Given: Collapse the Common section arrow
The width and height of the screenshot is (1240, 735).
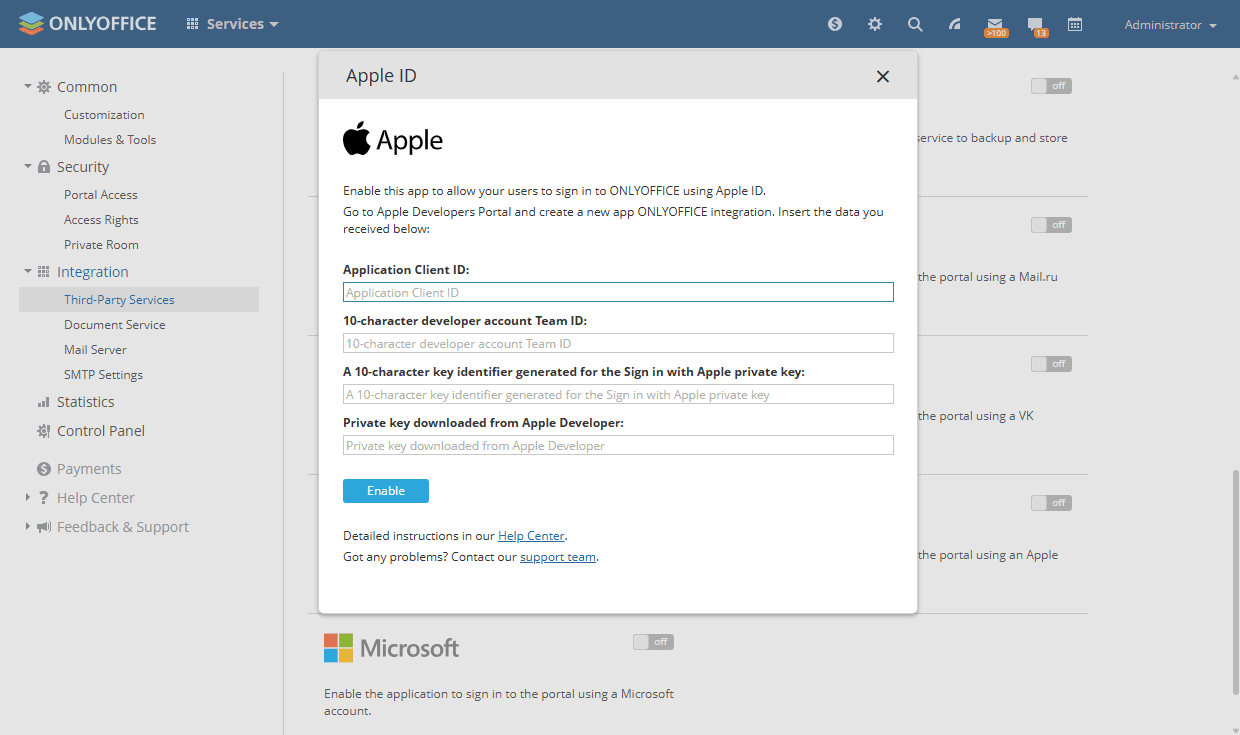Looking at the screenshot, I should click(28, 87).
